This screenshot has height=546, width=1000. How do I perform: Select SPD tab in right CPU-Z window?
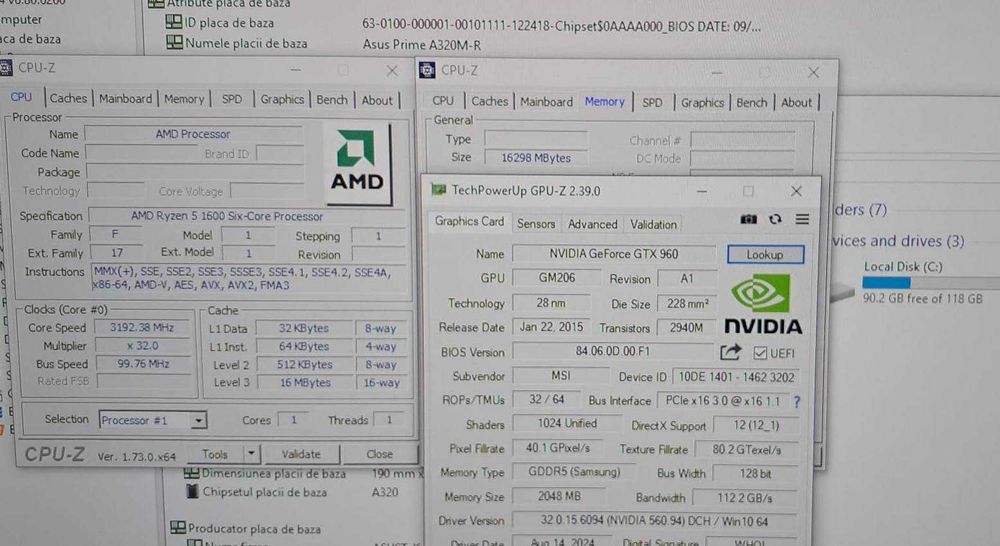point(652,102)
